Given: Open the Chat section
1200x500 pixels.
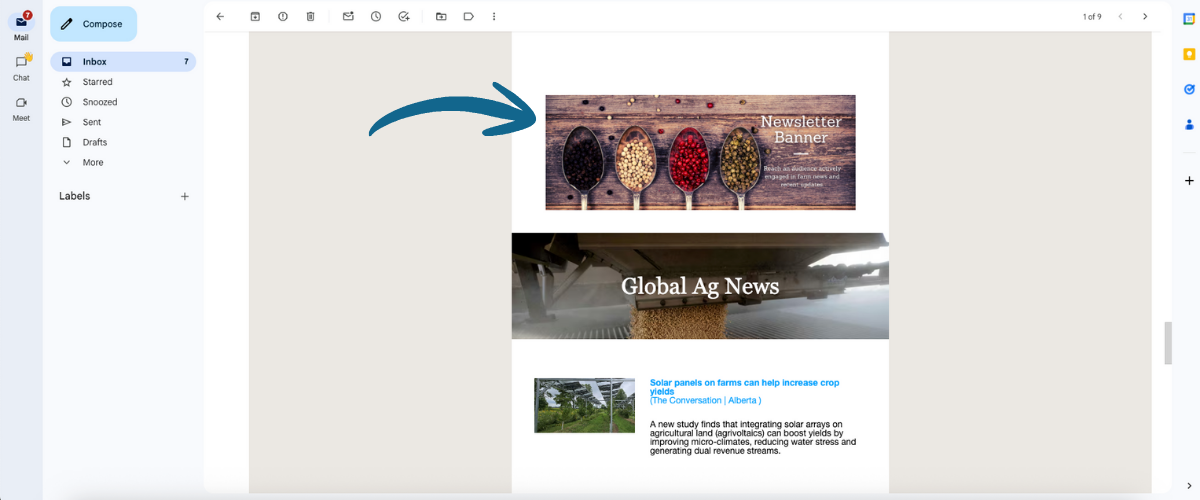Looking at the screenshot, I should tap(21, 67).
